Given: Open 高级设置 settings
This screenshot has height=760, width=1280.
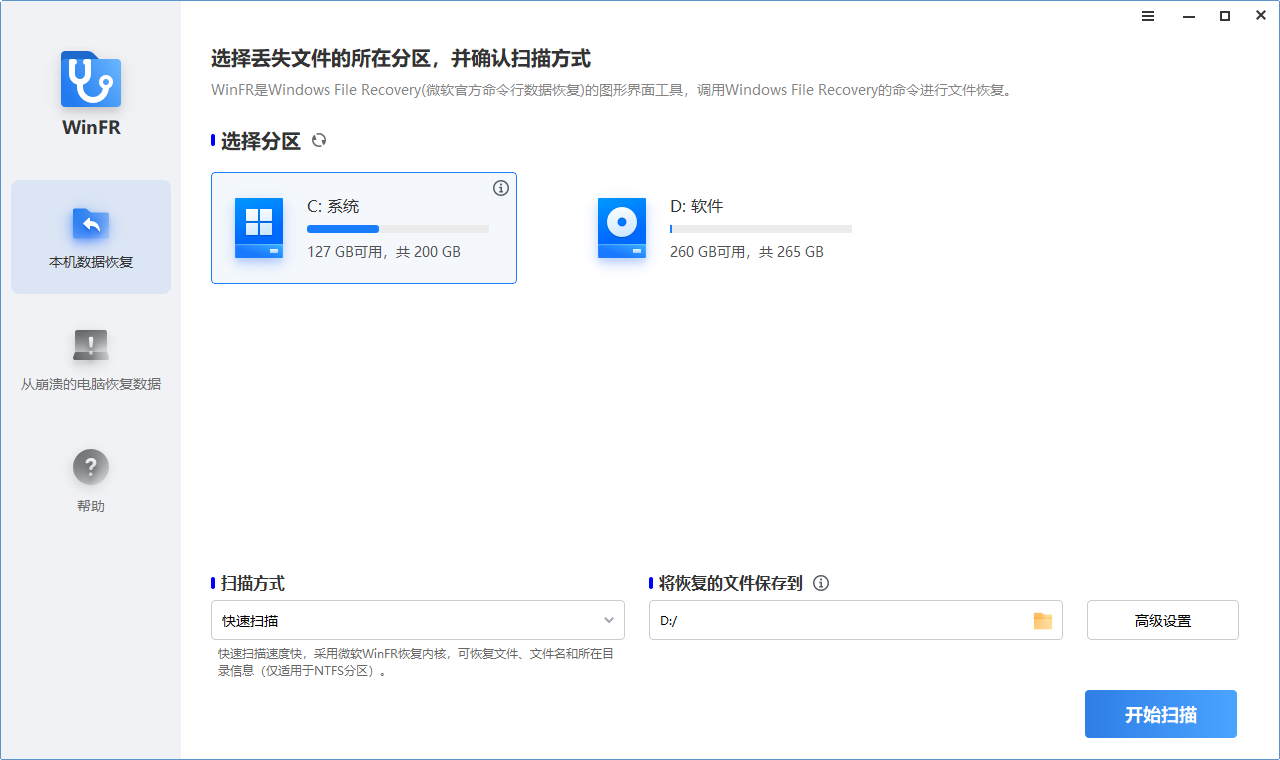Looking at the screenshot, I should [1162, 620].
